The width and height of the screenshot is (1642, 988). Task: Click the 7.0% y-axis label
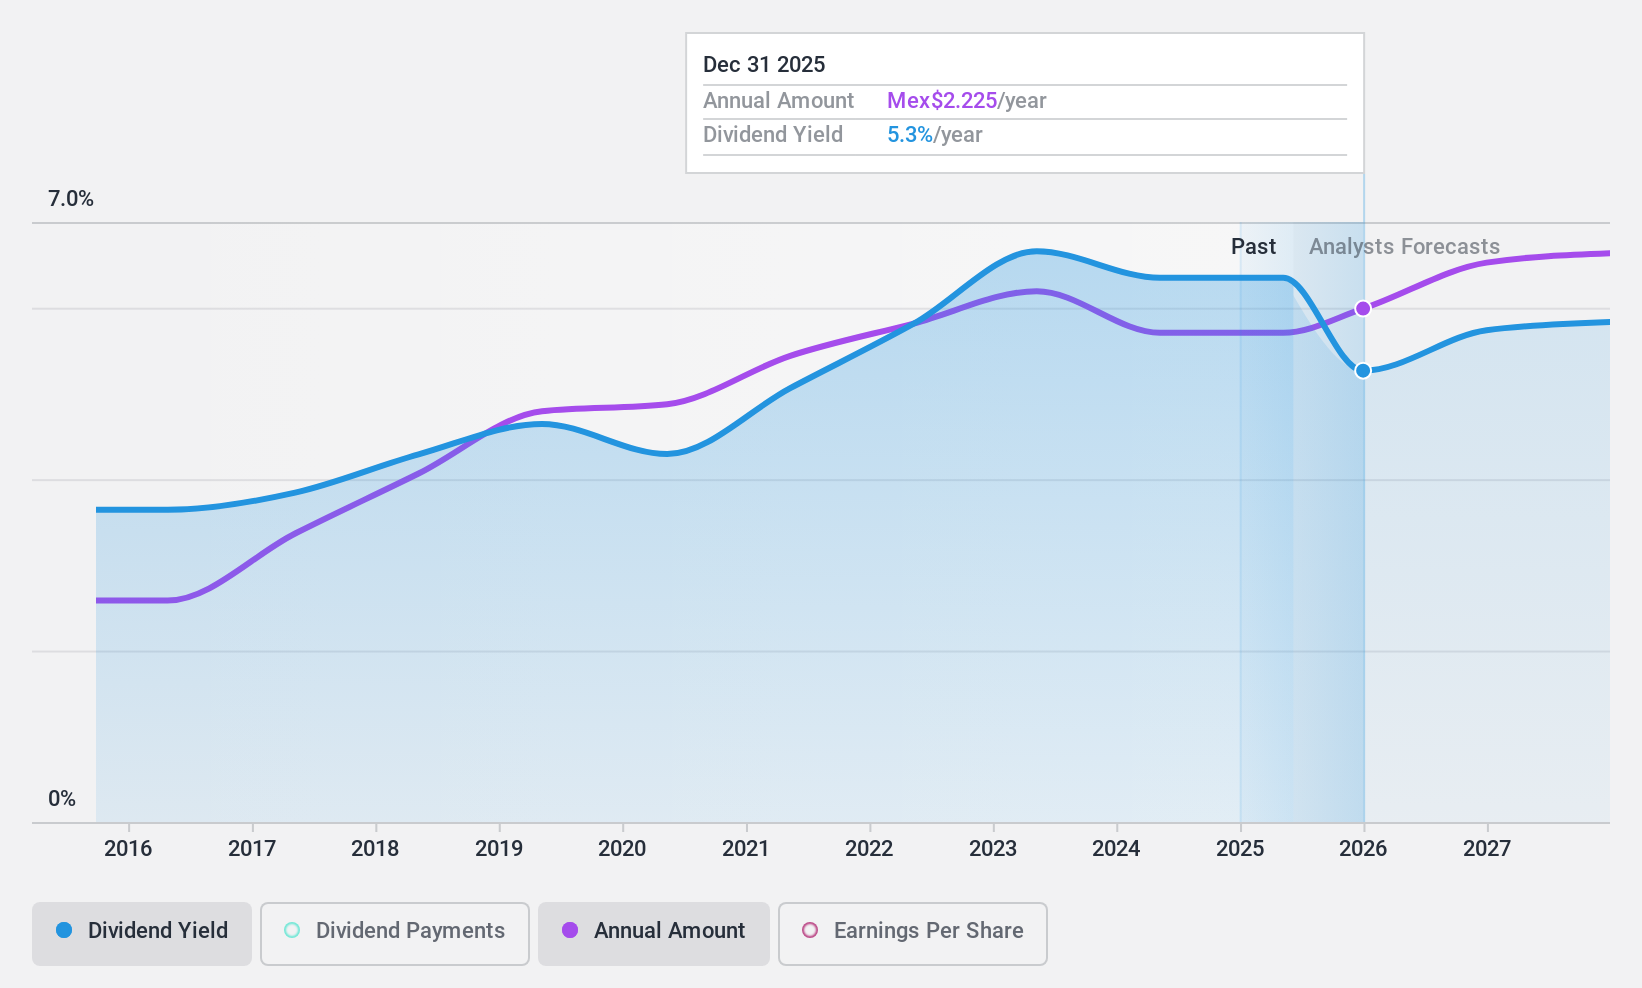[x=71, y=199]
